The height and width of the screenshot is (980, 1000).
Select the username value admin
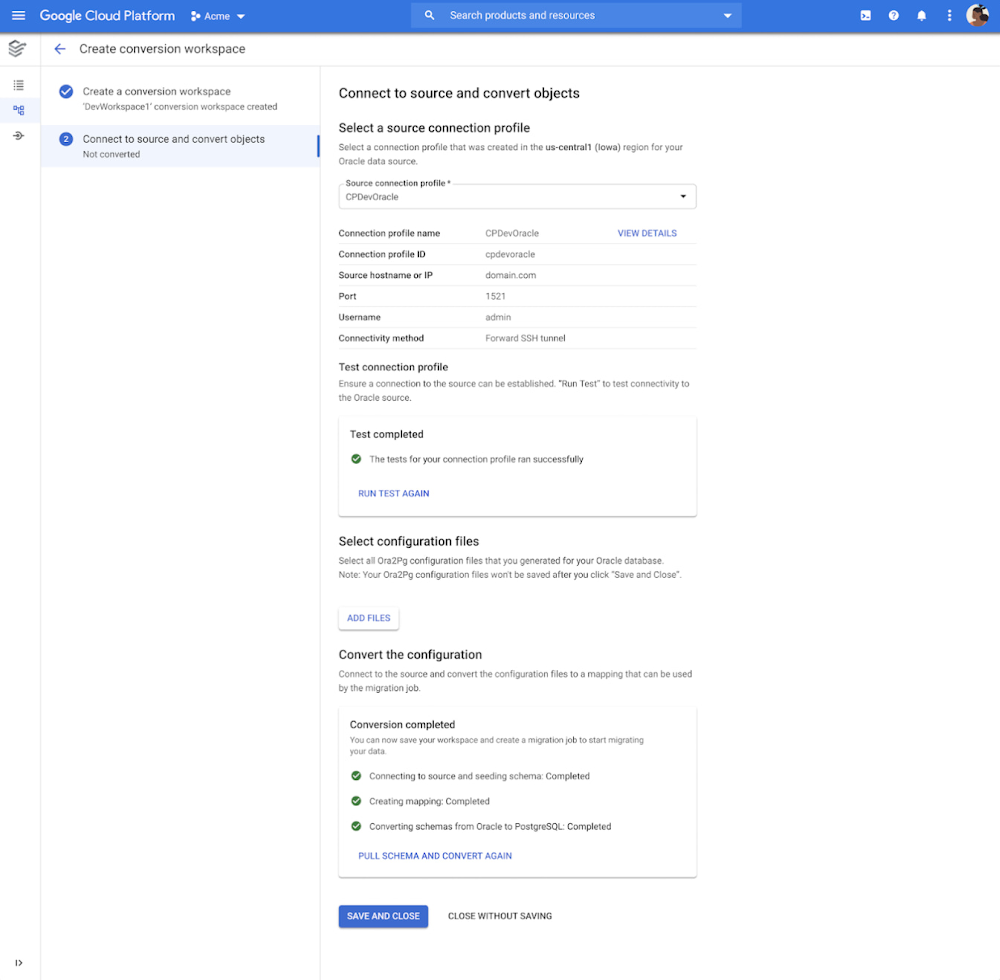click(498, 318)
